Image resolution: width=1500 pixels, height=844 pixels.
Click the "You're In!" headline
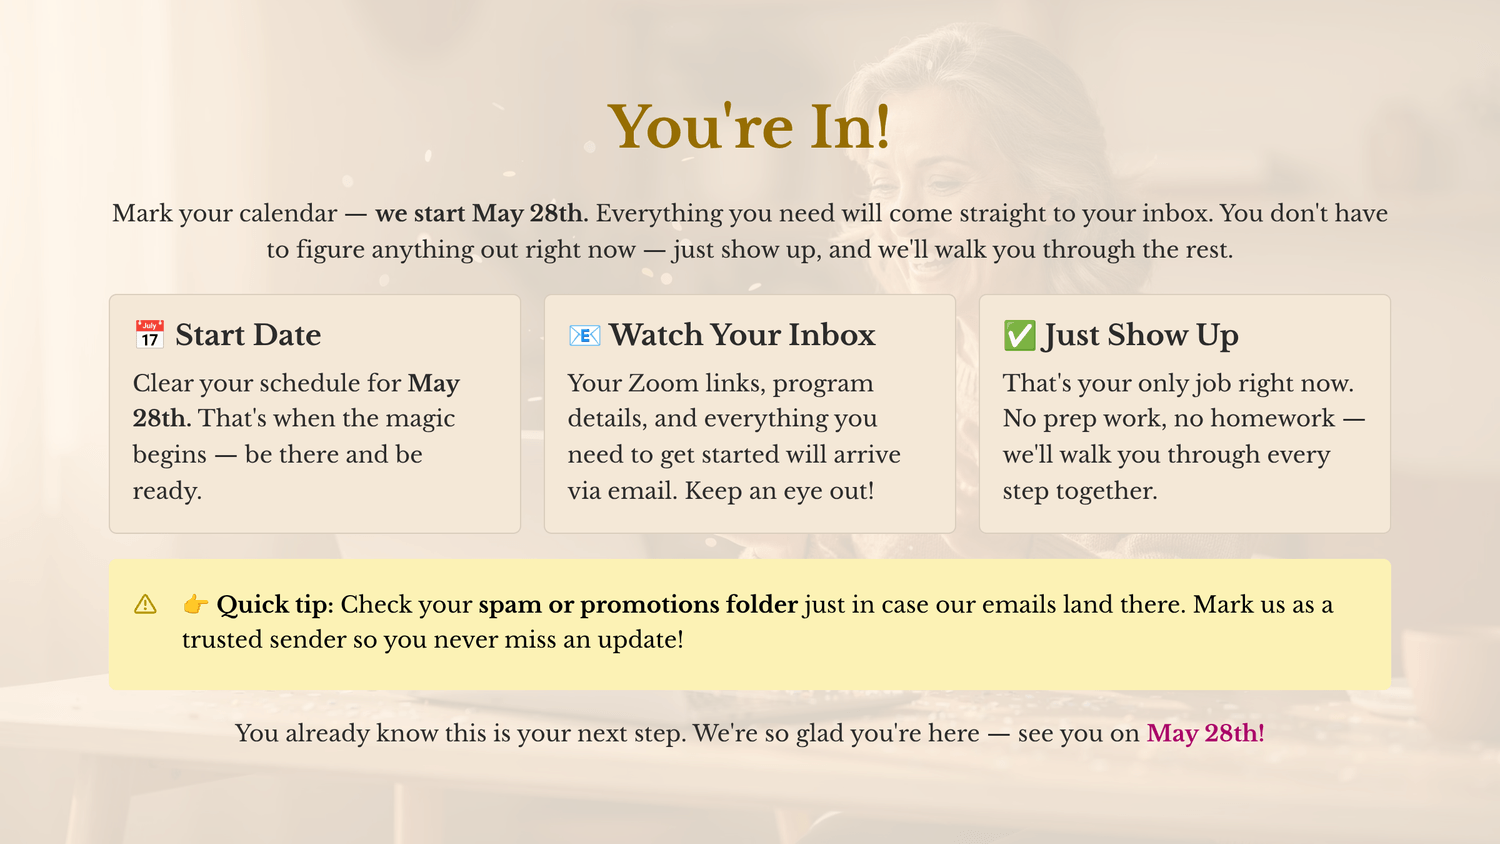[749, 127]
